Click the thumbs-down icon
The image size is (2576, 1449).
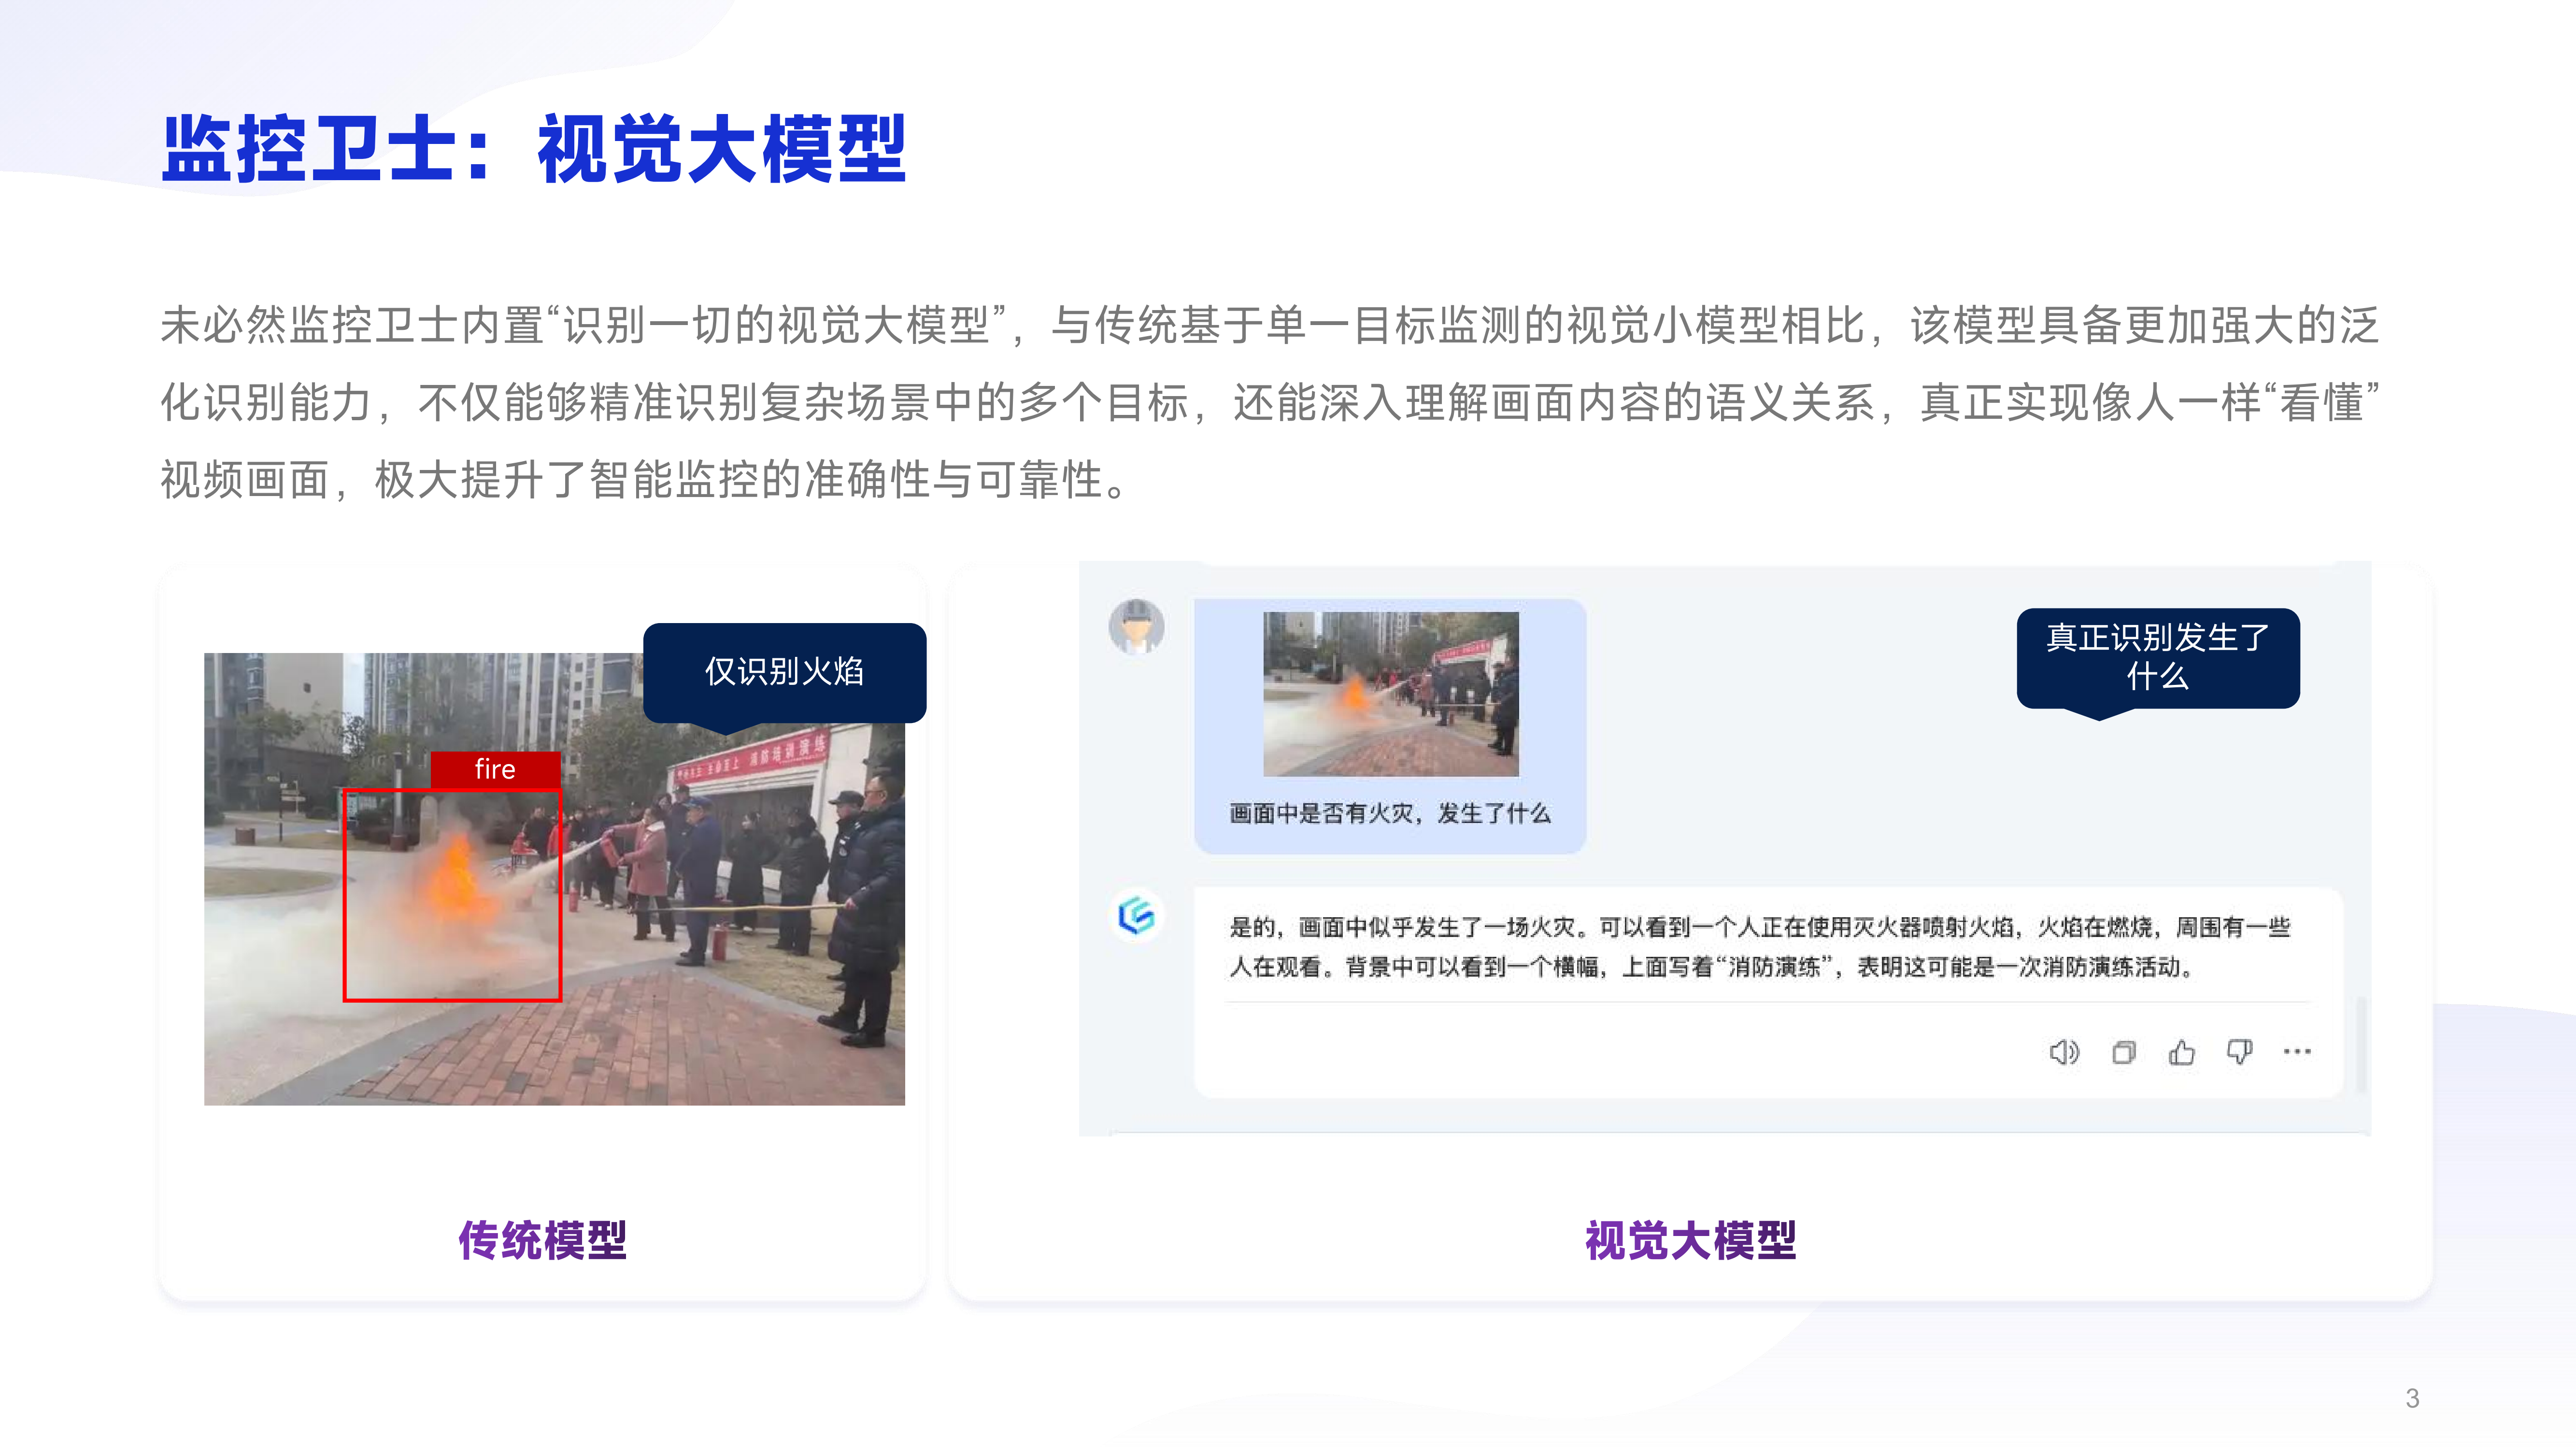click(2239, 1052)
